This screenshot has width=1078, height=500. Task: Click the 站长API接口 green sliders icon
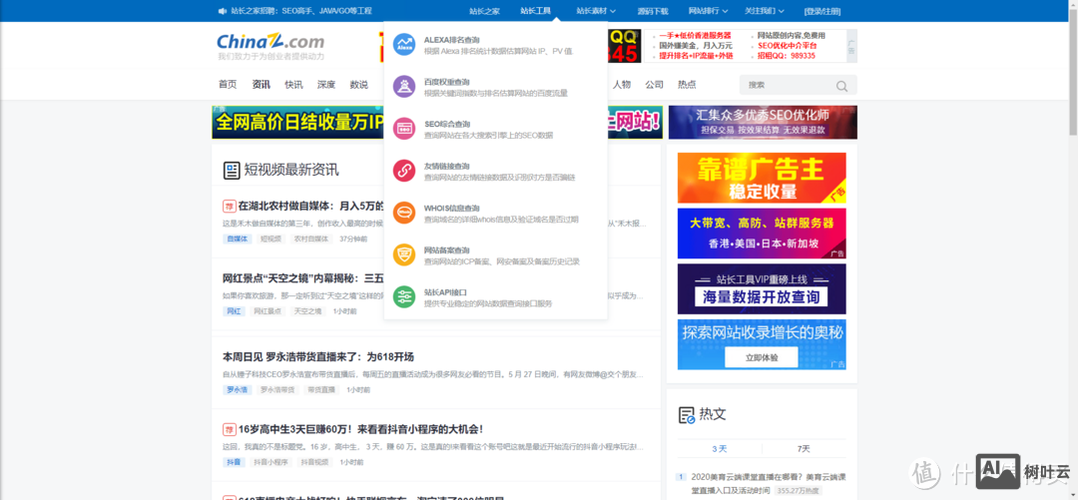click(x=404, y=296)
